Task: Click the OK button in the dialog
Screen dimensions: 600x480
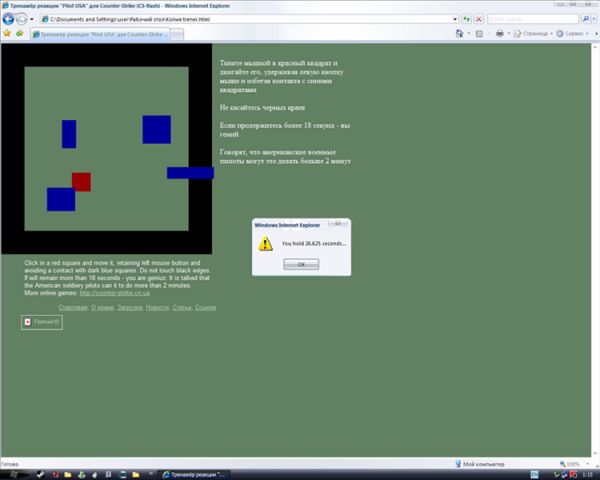Action: [301, 264]
